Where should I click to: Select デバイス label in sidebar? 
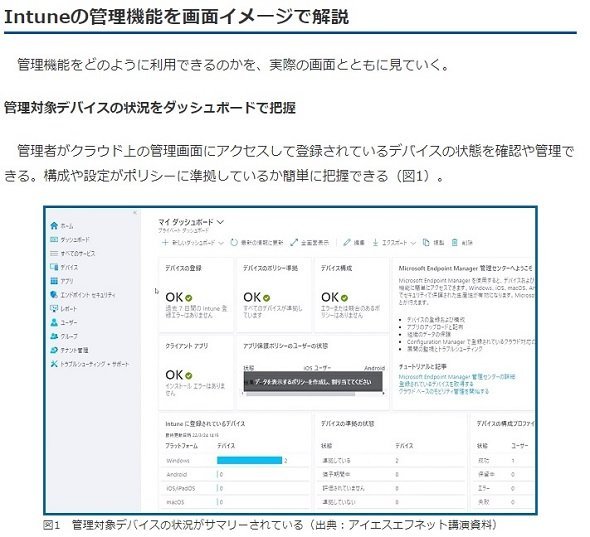(x=69, y=267)
